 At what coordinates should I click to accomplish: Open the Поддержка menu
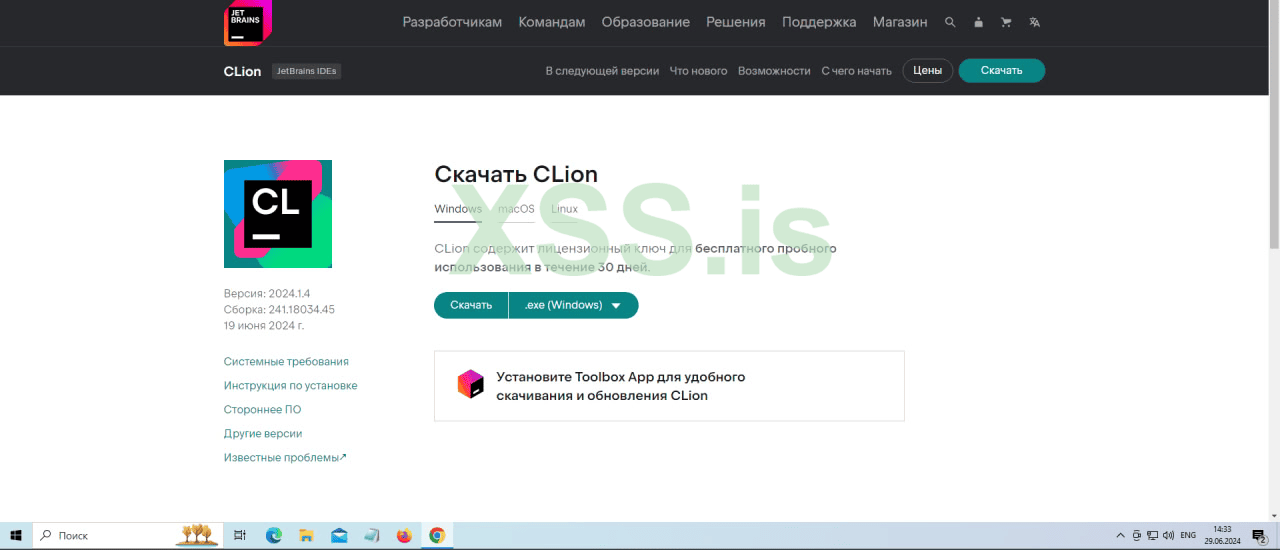point(819,22)
